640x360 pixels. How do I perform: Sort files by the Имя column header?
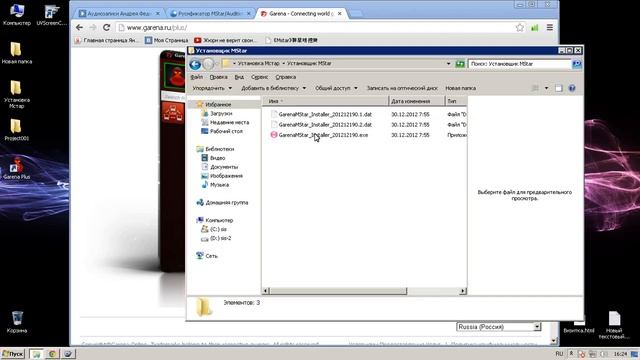coord(325,101)
